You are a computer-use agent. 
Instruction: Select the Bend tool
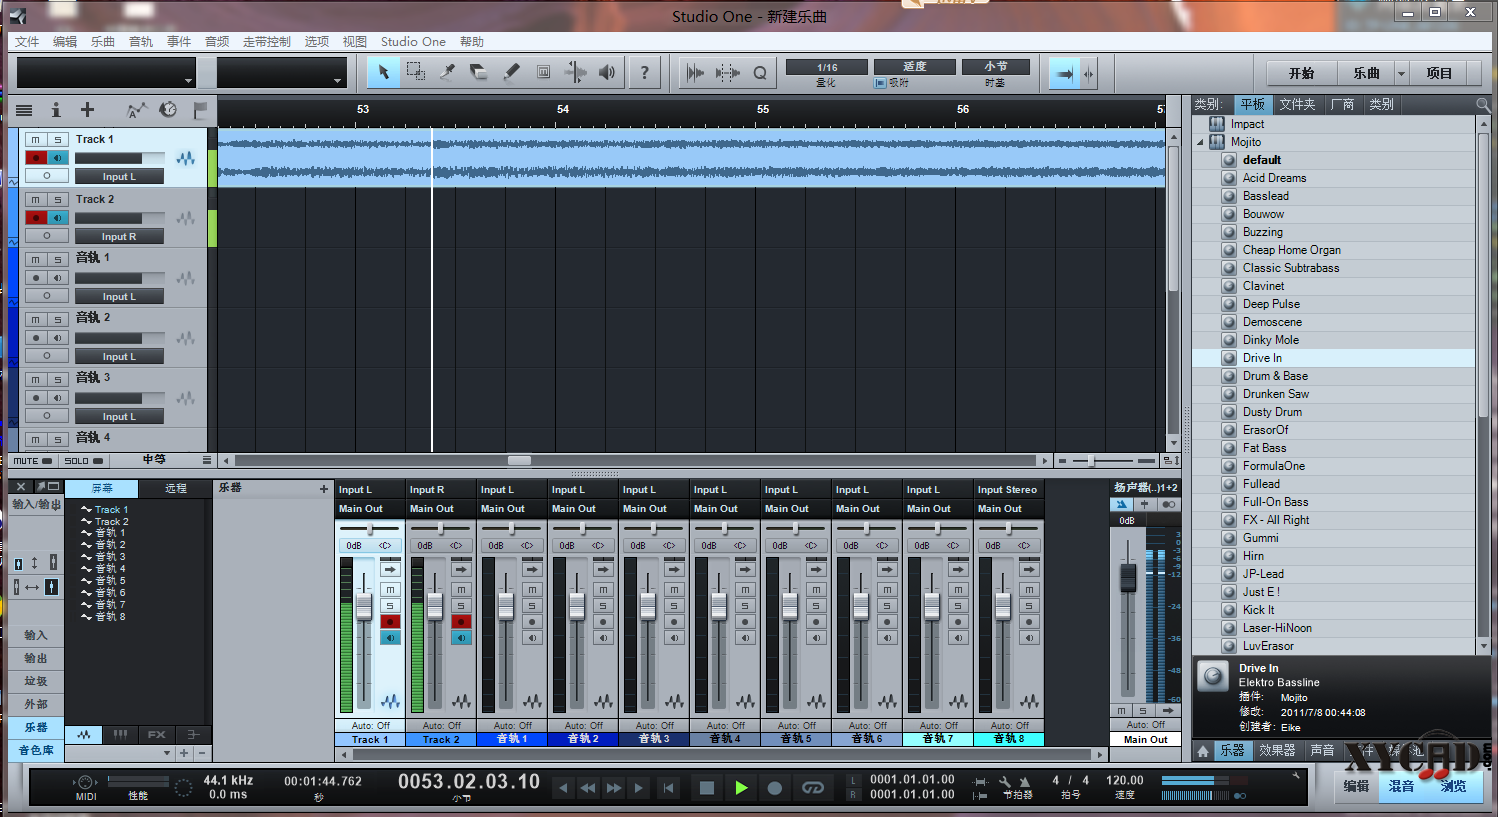coord(575,72)
